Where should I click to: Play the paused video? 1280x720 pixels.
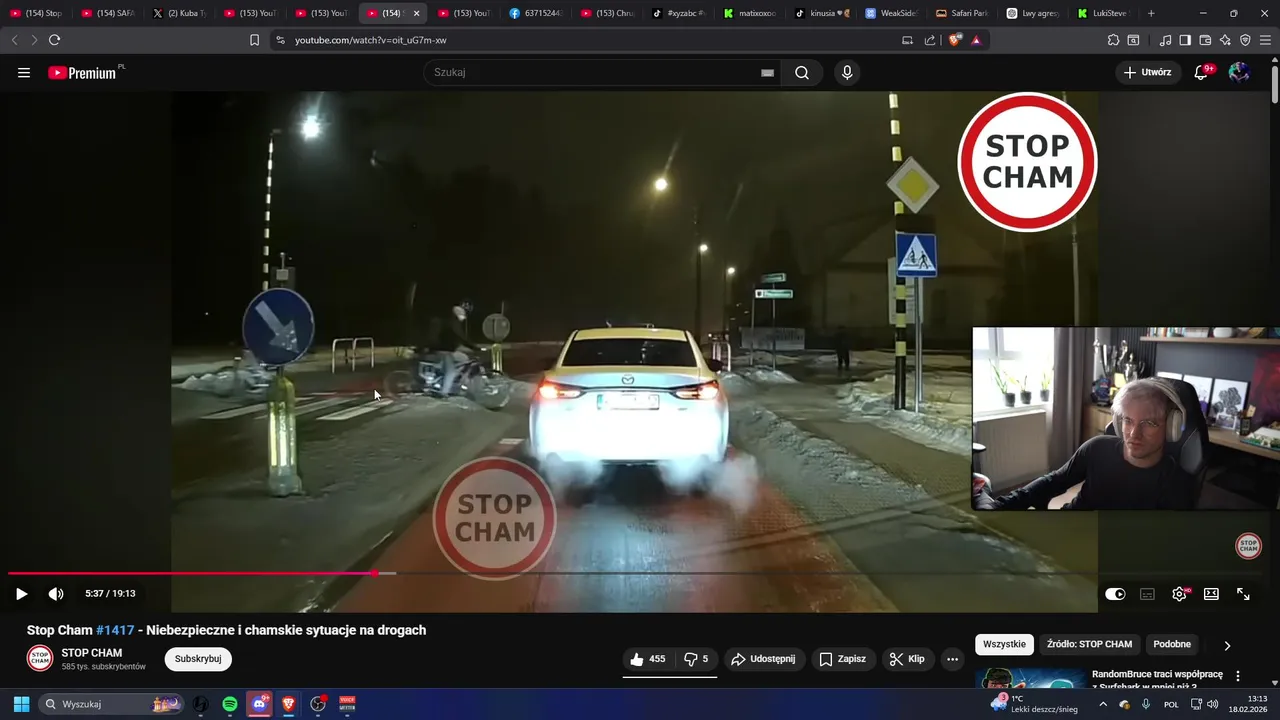(x=21, y=594)
